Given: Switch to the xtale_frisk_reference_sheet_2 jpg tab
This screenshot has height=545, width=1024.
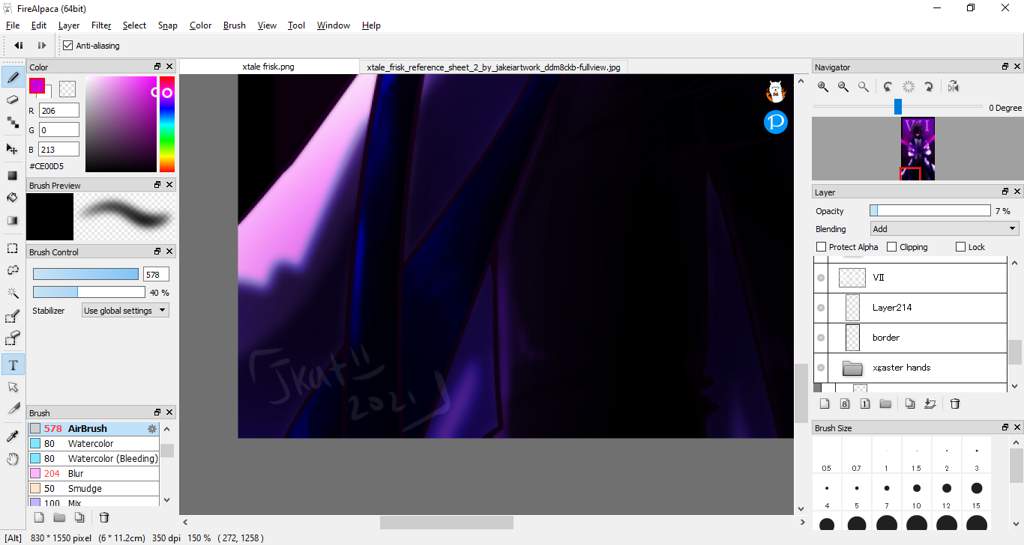Looking at the screenshot, I should 493,67.
